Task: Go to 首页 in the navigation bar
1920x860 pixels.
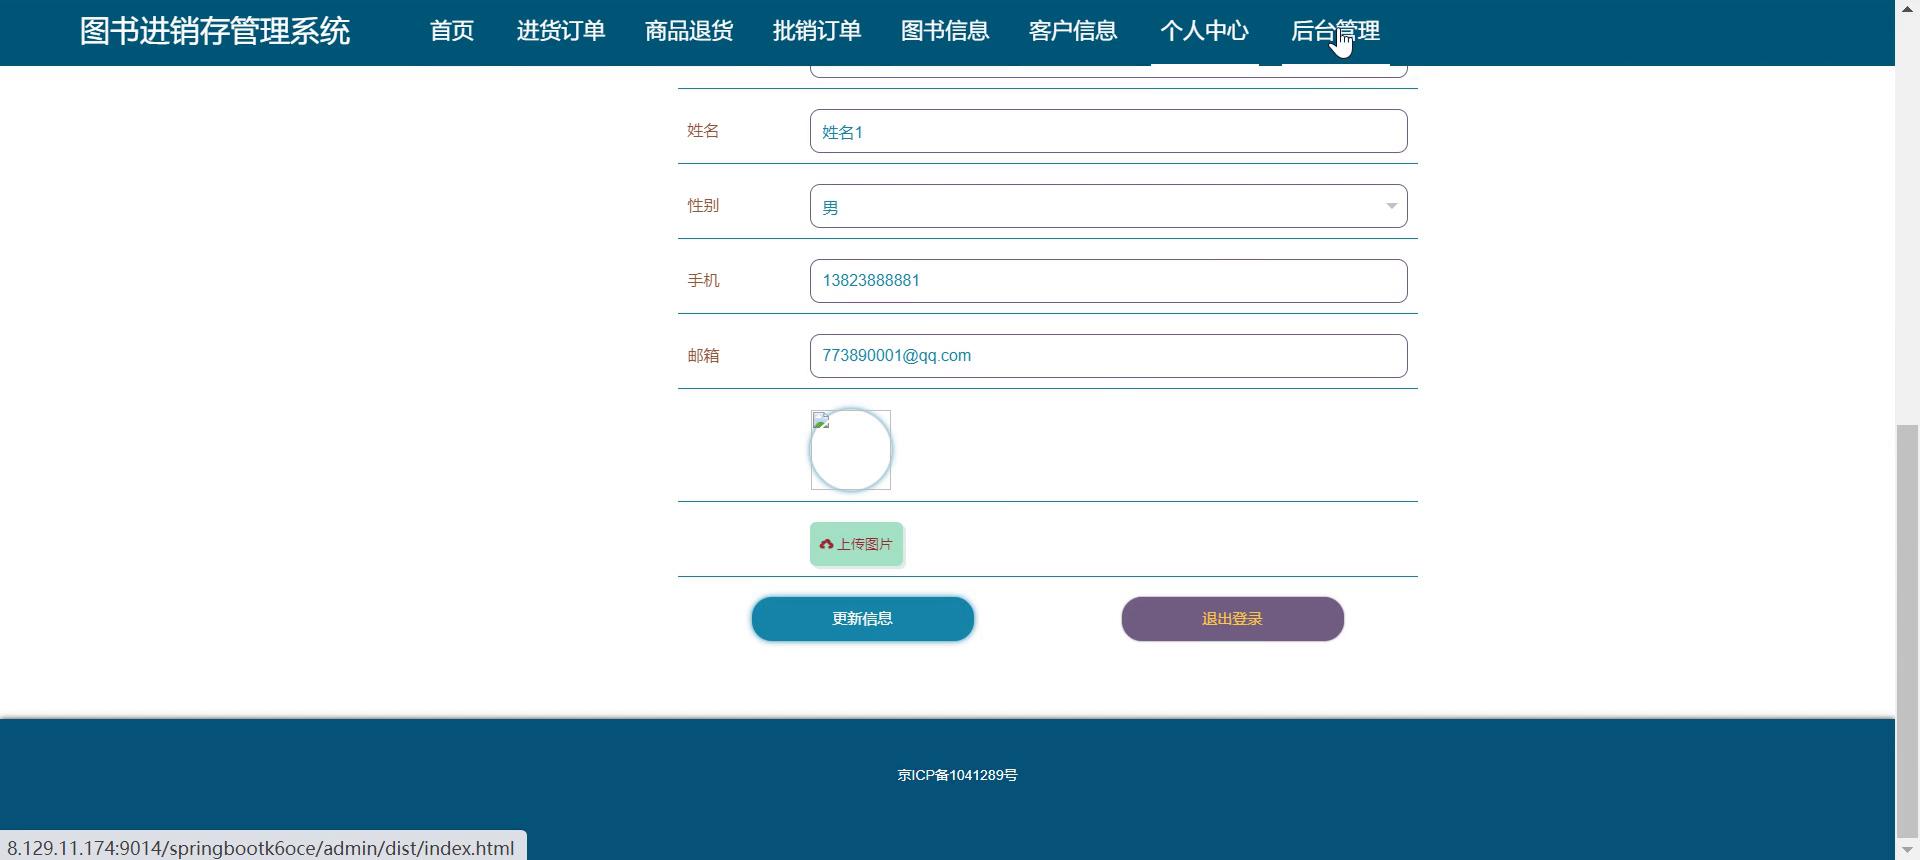Action: [x=452, y=32]
